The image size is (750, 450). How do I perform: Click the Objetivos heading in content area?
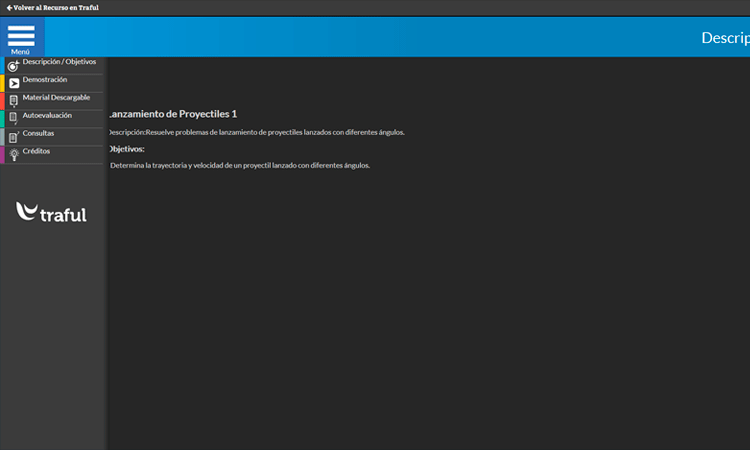pyautogui.click(x=127, y=149)
